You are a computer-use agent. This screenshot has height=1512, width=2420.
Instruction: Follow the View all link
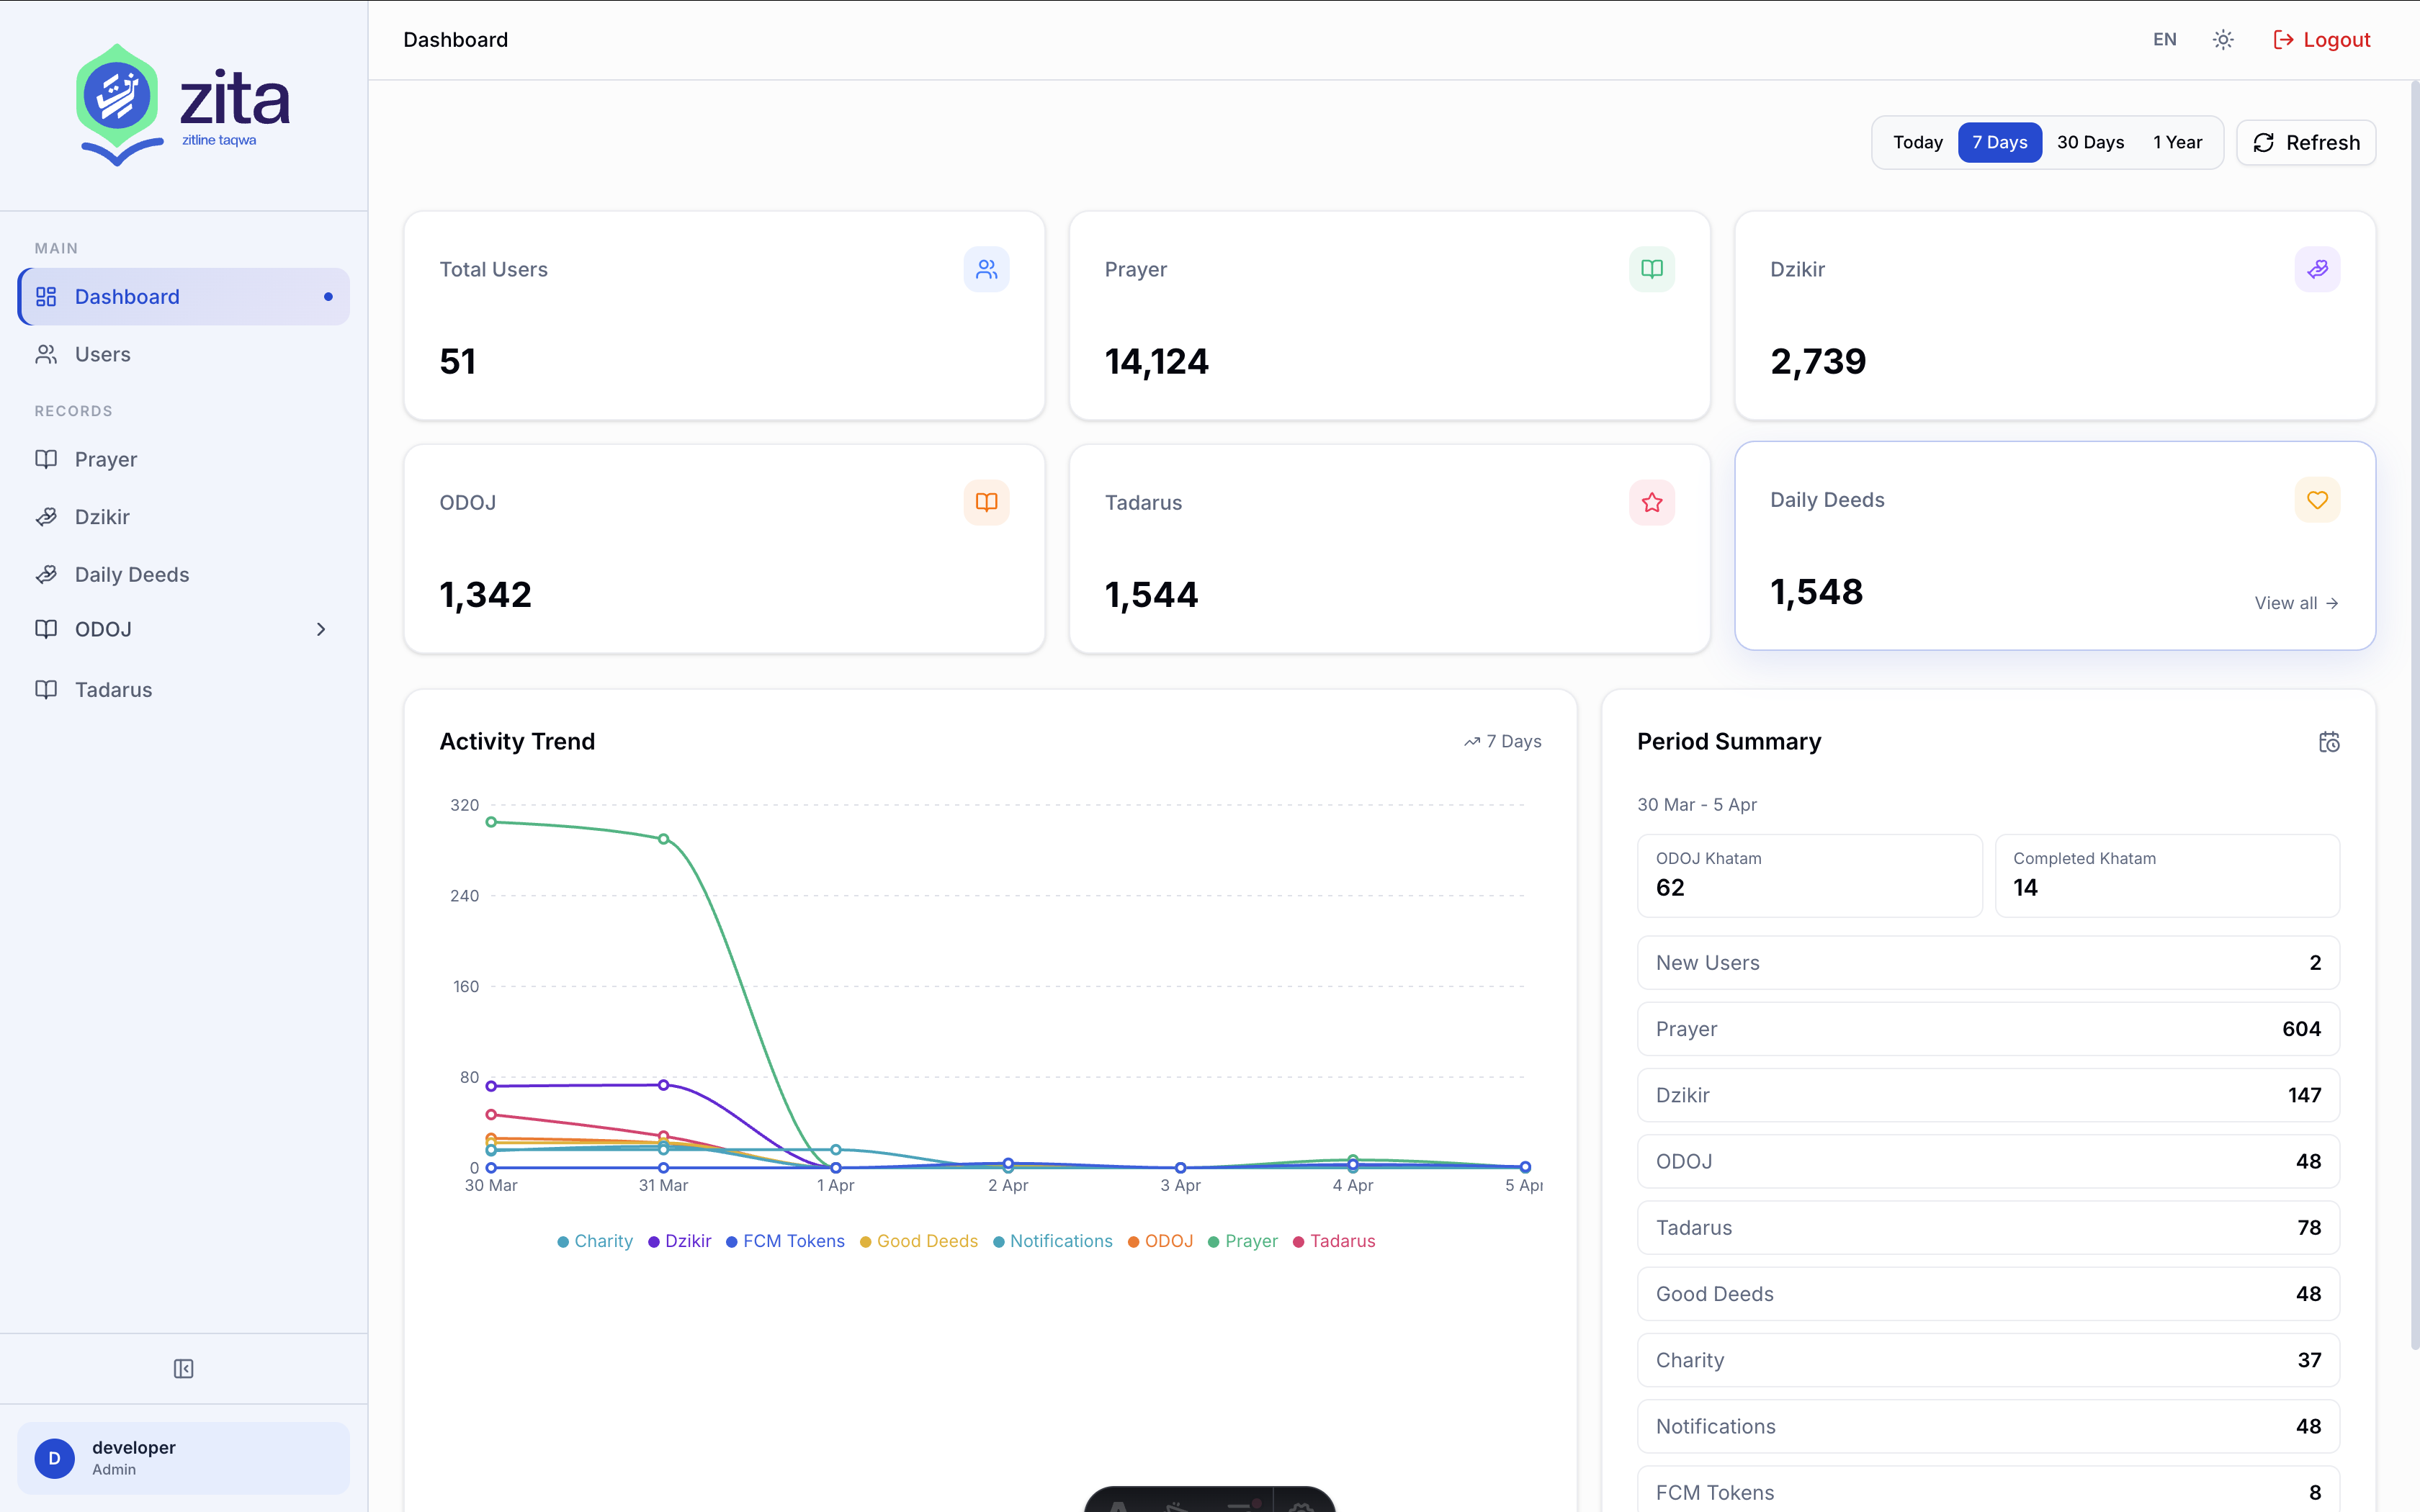tap(2296, 603)
